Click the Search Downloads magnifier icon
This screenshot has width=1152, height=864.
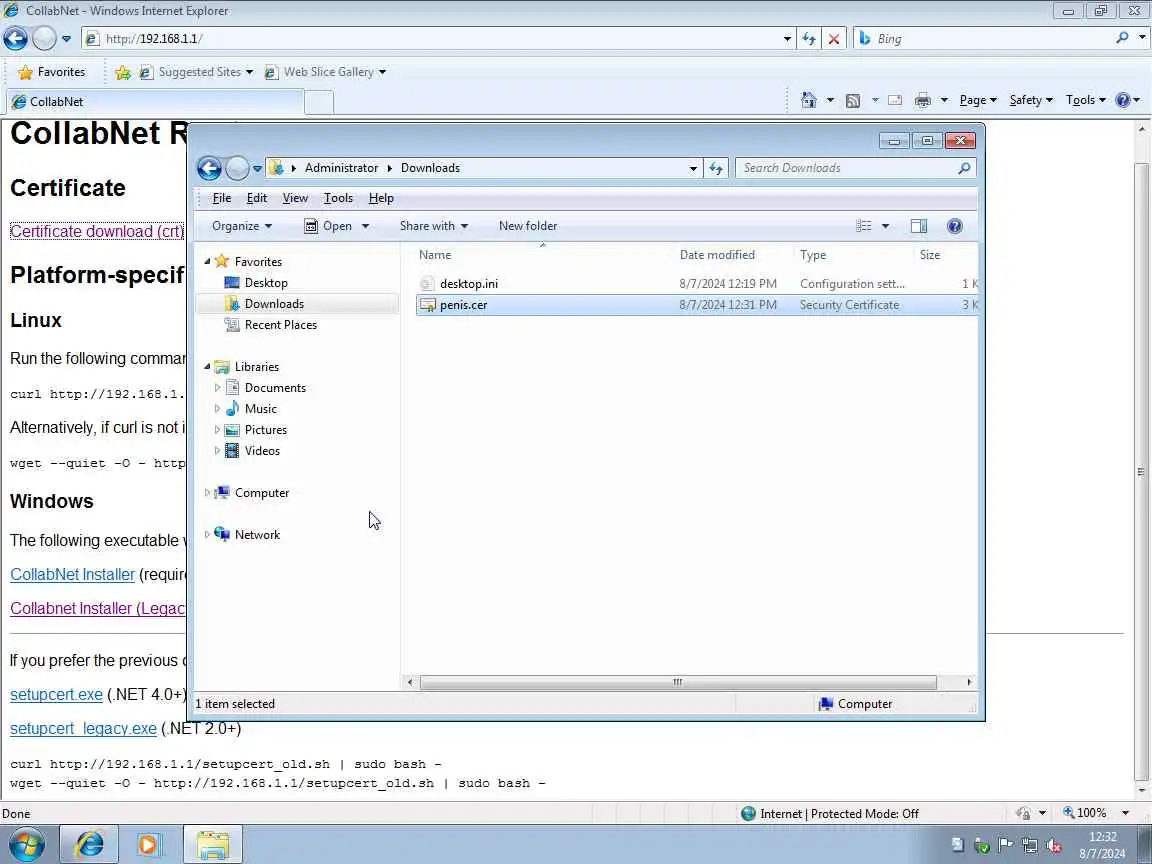(x=964, y=168)
